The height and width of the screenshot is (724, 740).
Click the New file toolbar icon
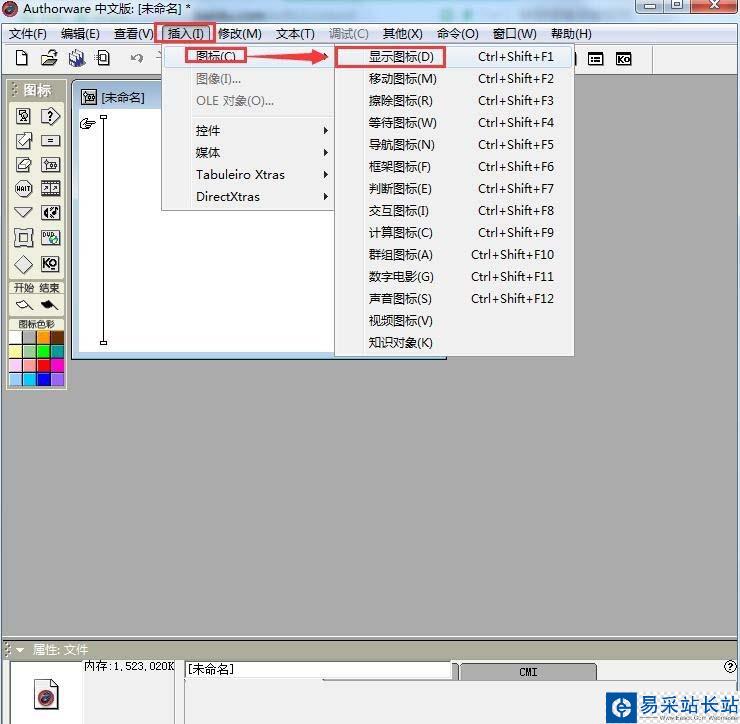[22, 59]
